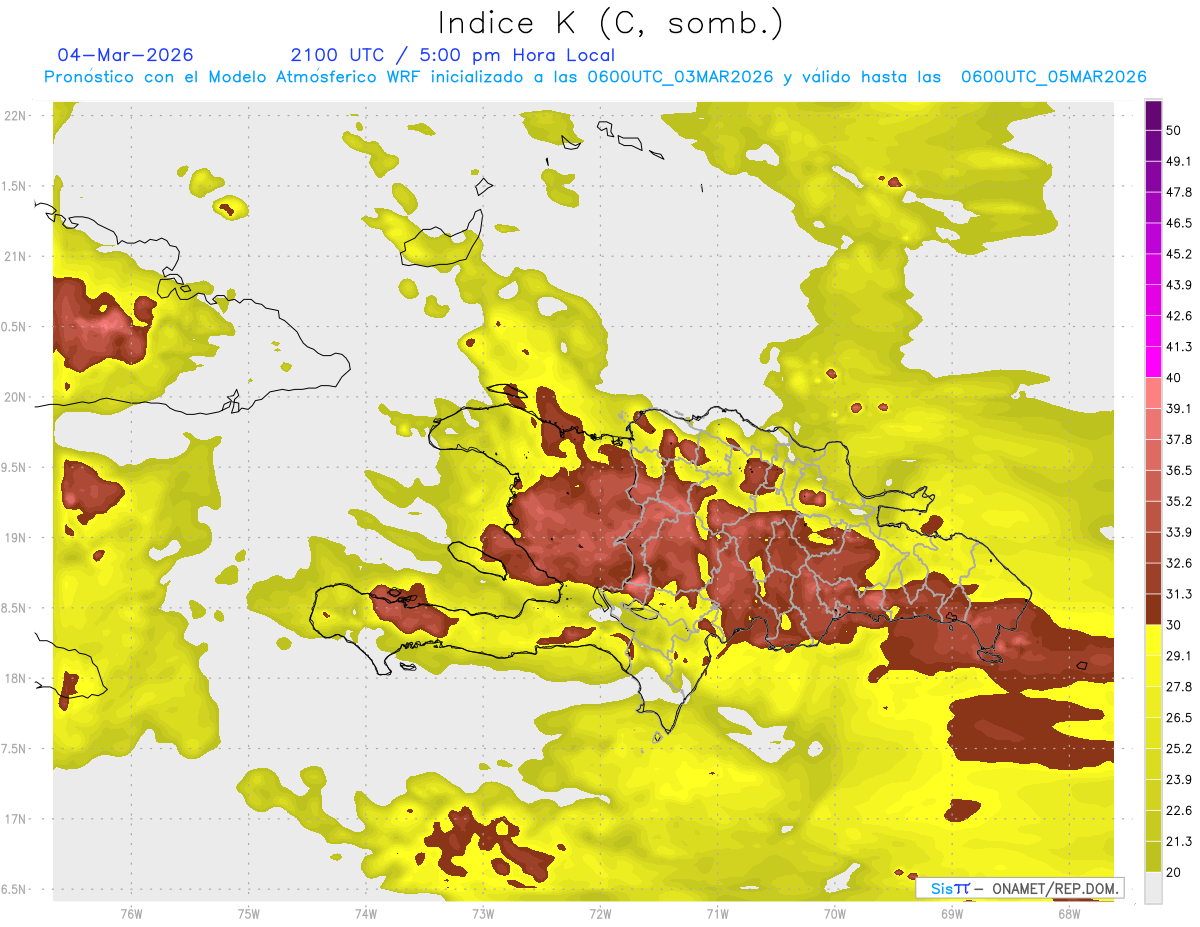1200x927 pixels.
Task: Click the time "2100 UTC / 5:00 pm Hora Local"
Action: 453,55
